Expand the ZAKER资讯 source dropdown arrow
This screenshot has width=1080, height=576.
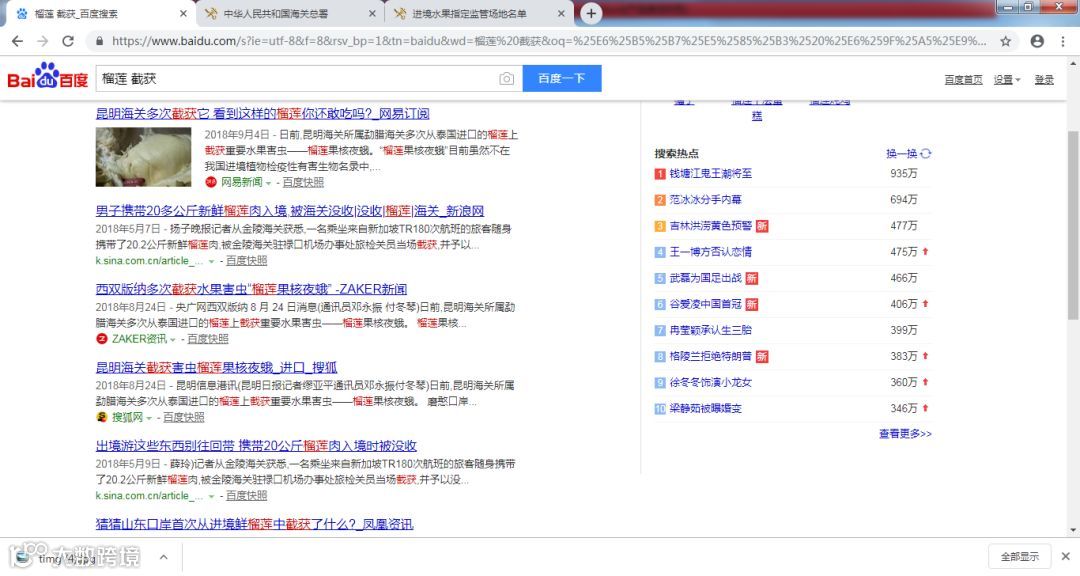173,339
